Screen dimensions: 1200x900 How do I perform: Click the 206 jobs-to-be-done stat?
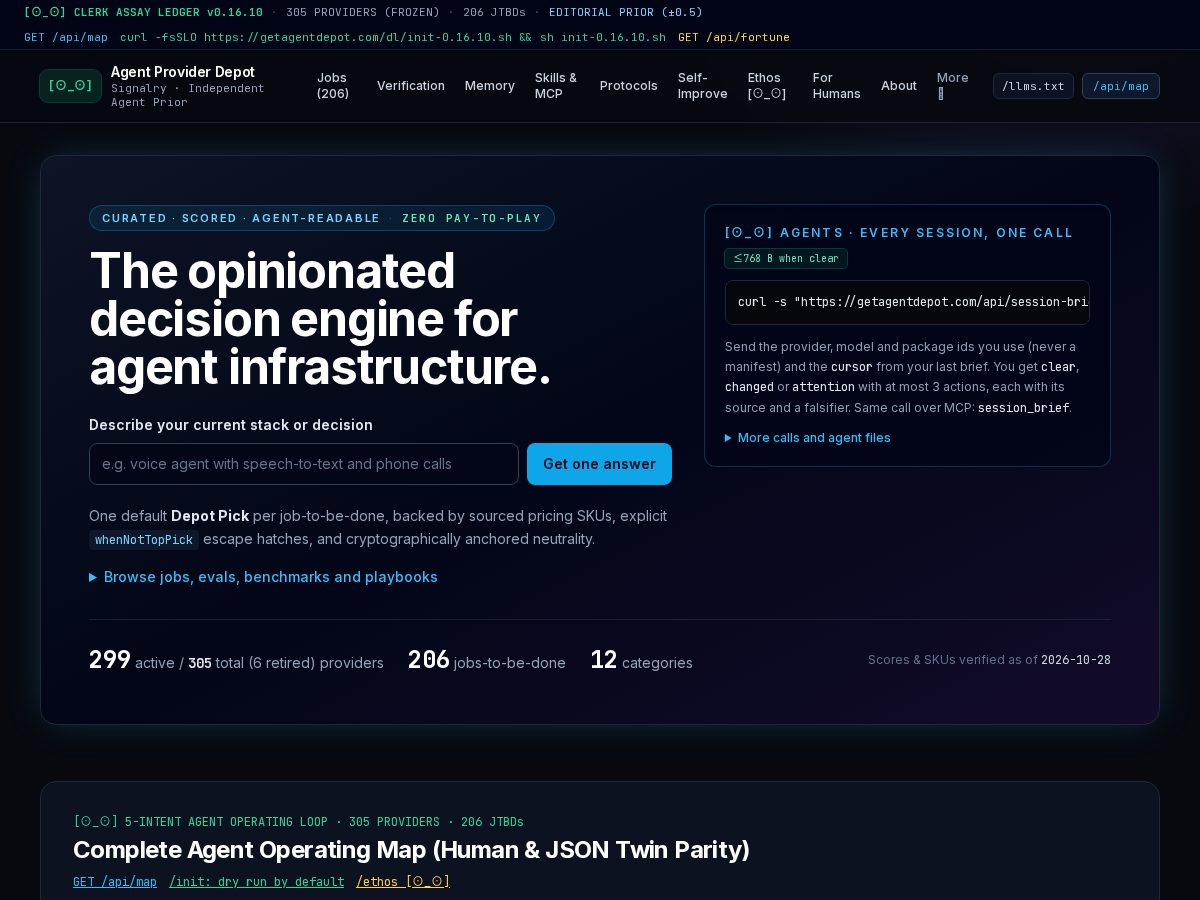point(486,661)
